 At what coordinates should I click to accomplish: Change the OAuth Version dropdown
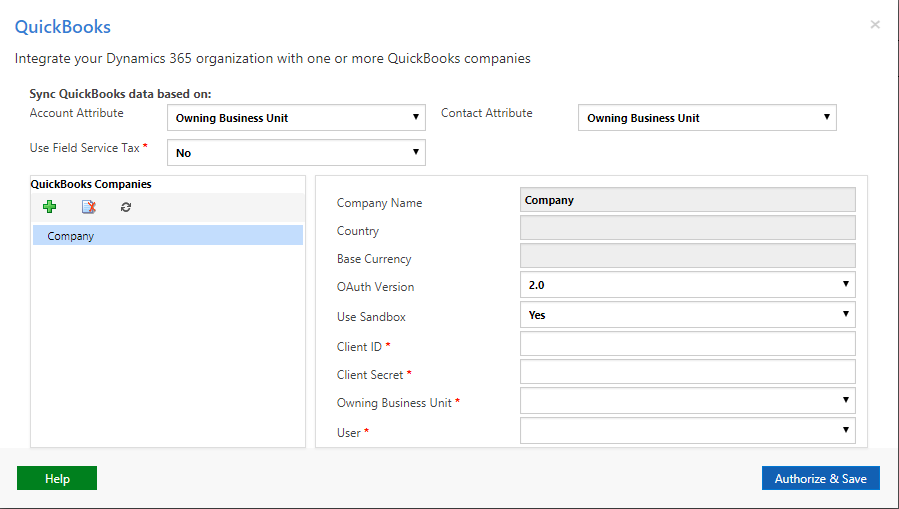pos(687,285)
